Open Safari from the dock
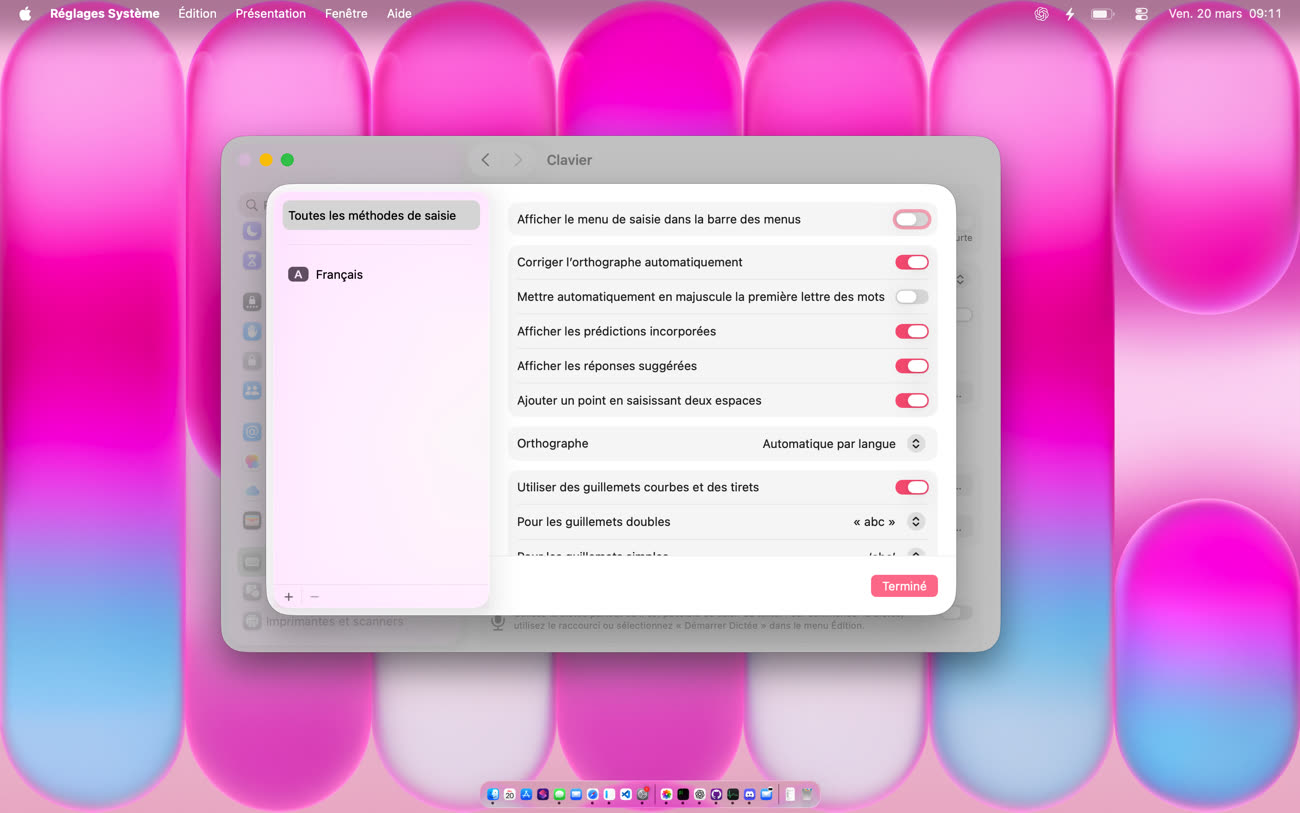 tap(593, 794)
